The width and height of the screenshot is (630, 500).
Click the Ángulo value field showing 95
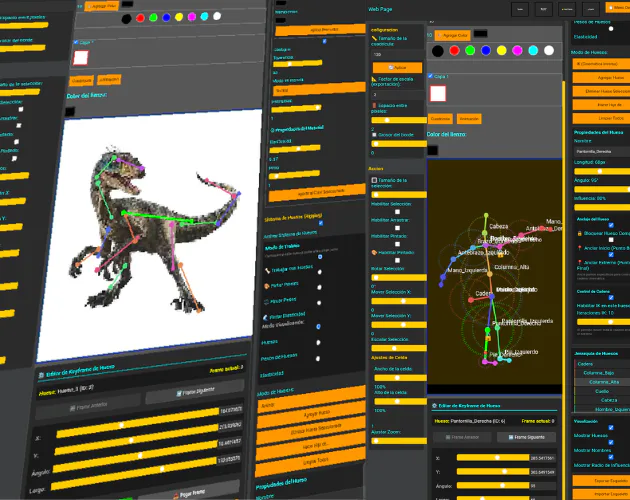(x=543, y=486)
